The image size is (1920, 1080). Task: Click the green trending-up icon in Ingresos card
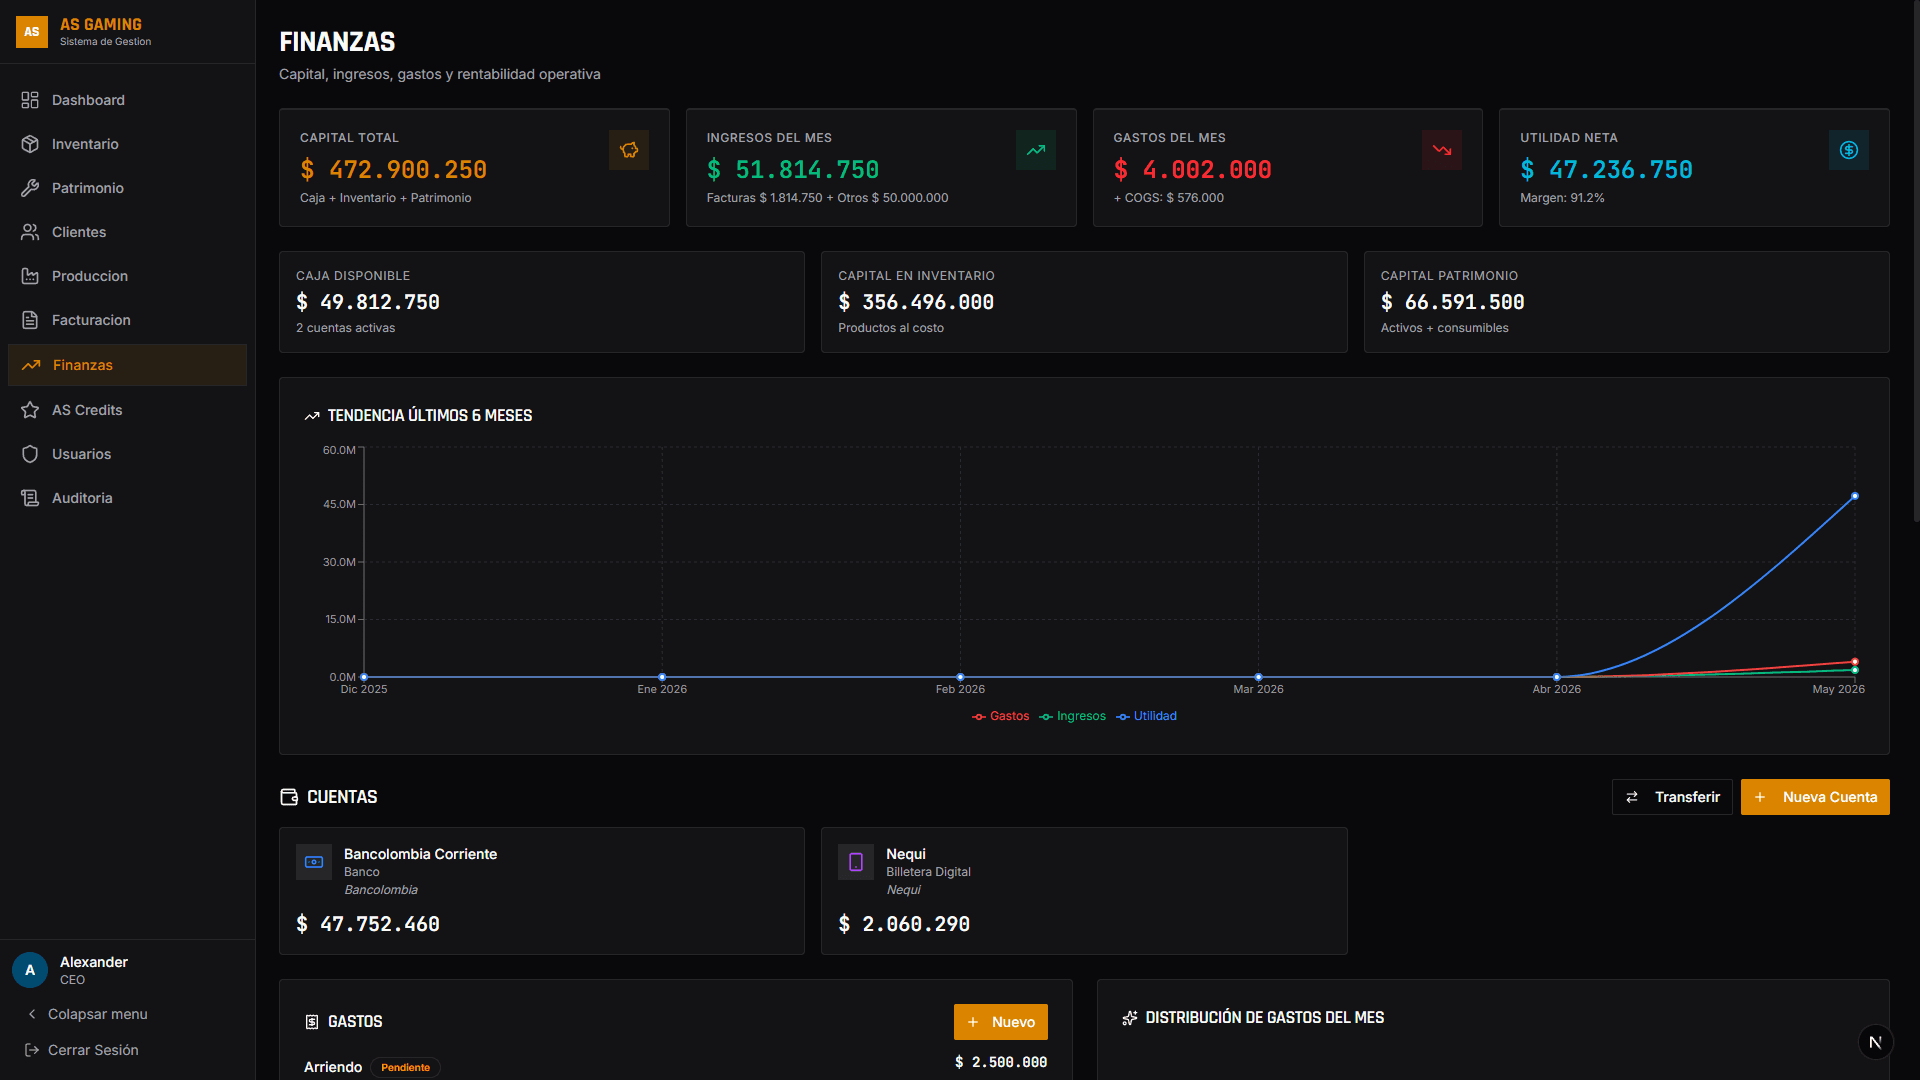[1036, 150]
